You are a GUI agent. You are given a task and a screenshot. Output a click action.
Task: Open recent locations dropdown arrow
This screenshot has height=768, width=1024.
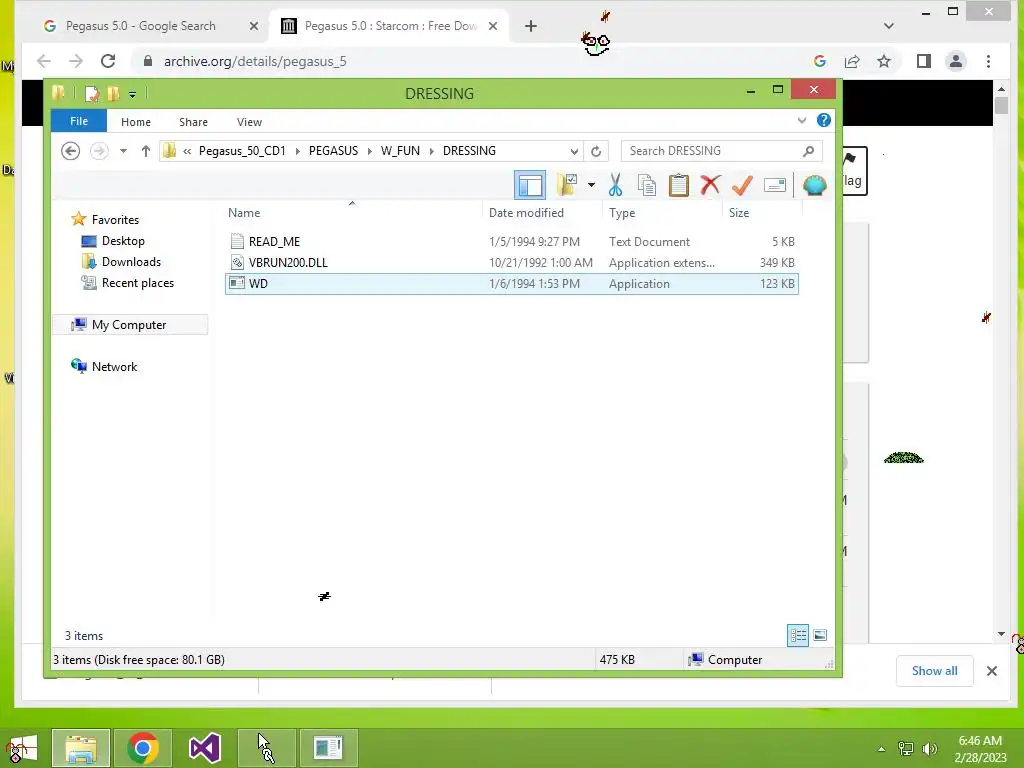click(123, 151)
